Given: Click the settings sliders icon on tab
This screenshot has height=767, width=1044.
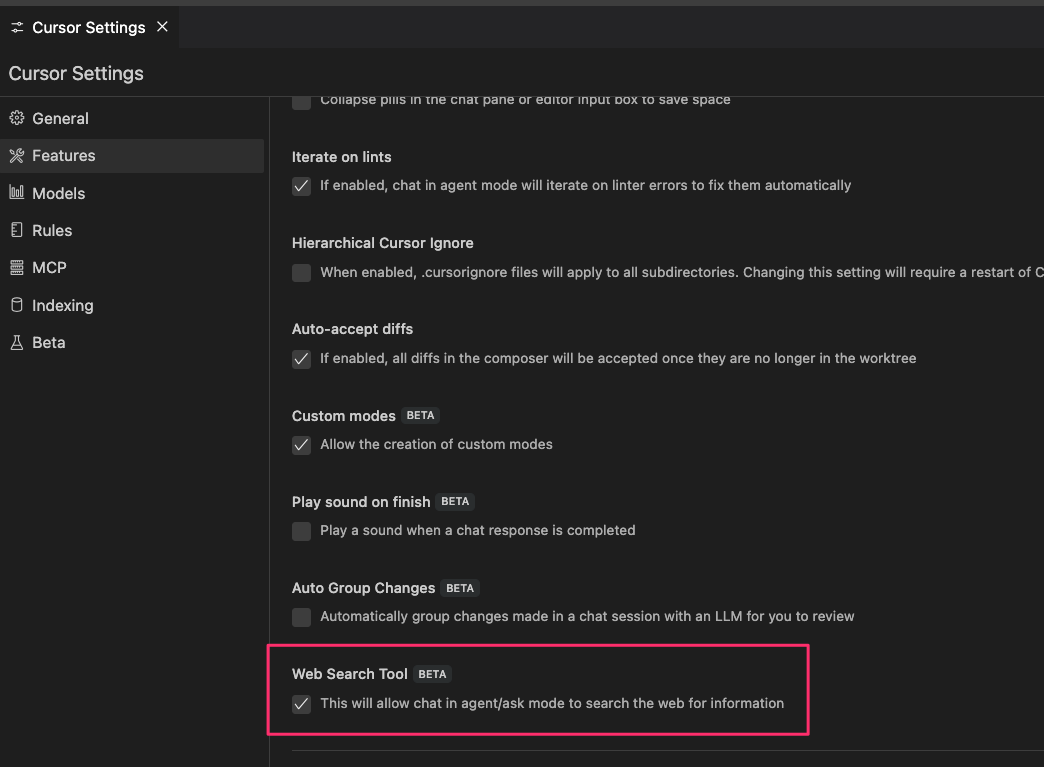Looking at the screenshot, I should [17, 27].
